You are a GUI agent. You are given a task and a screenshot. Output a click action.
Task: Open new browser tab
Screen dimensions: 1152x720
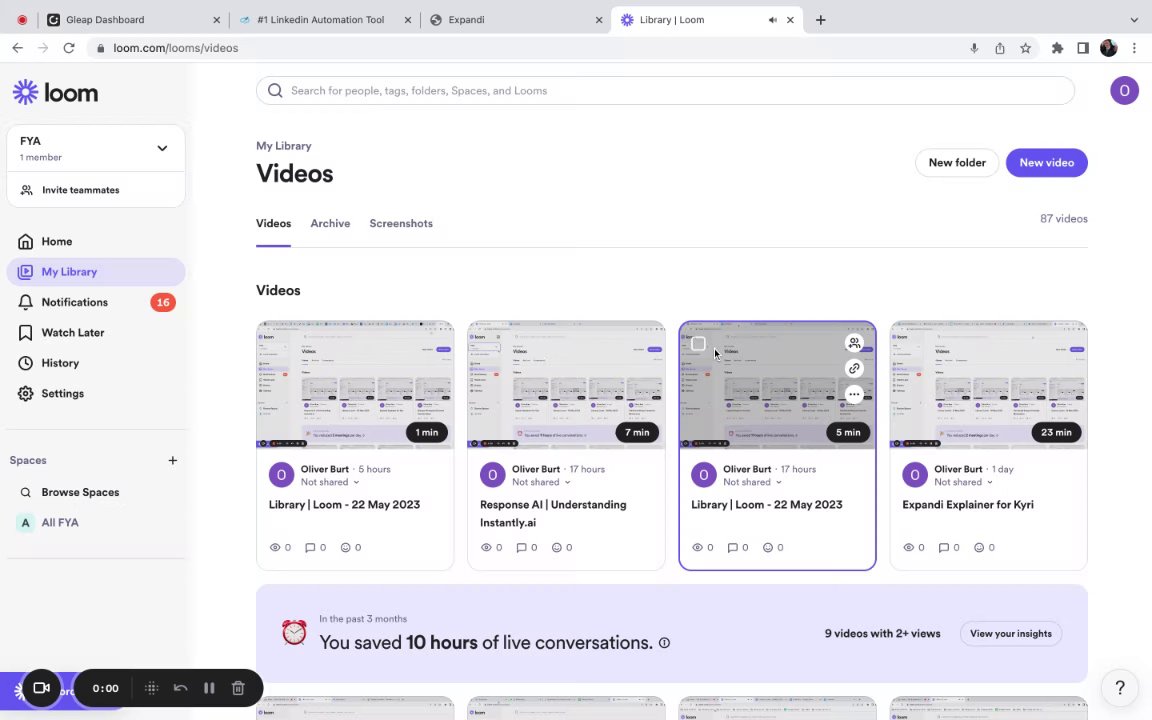[x=821, y=20]
